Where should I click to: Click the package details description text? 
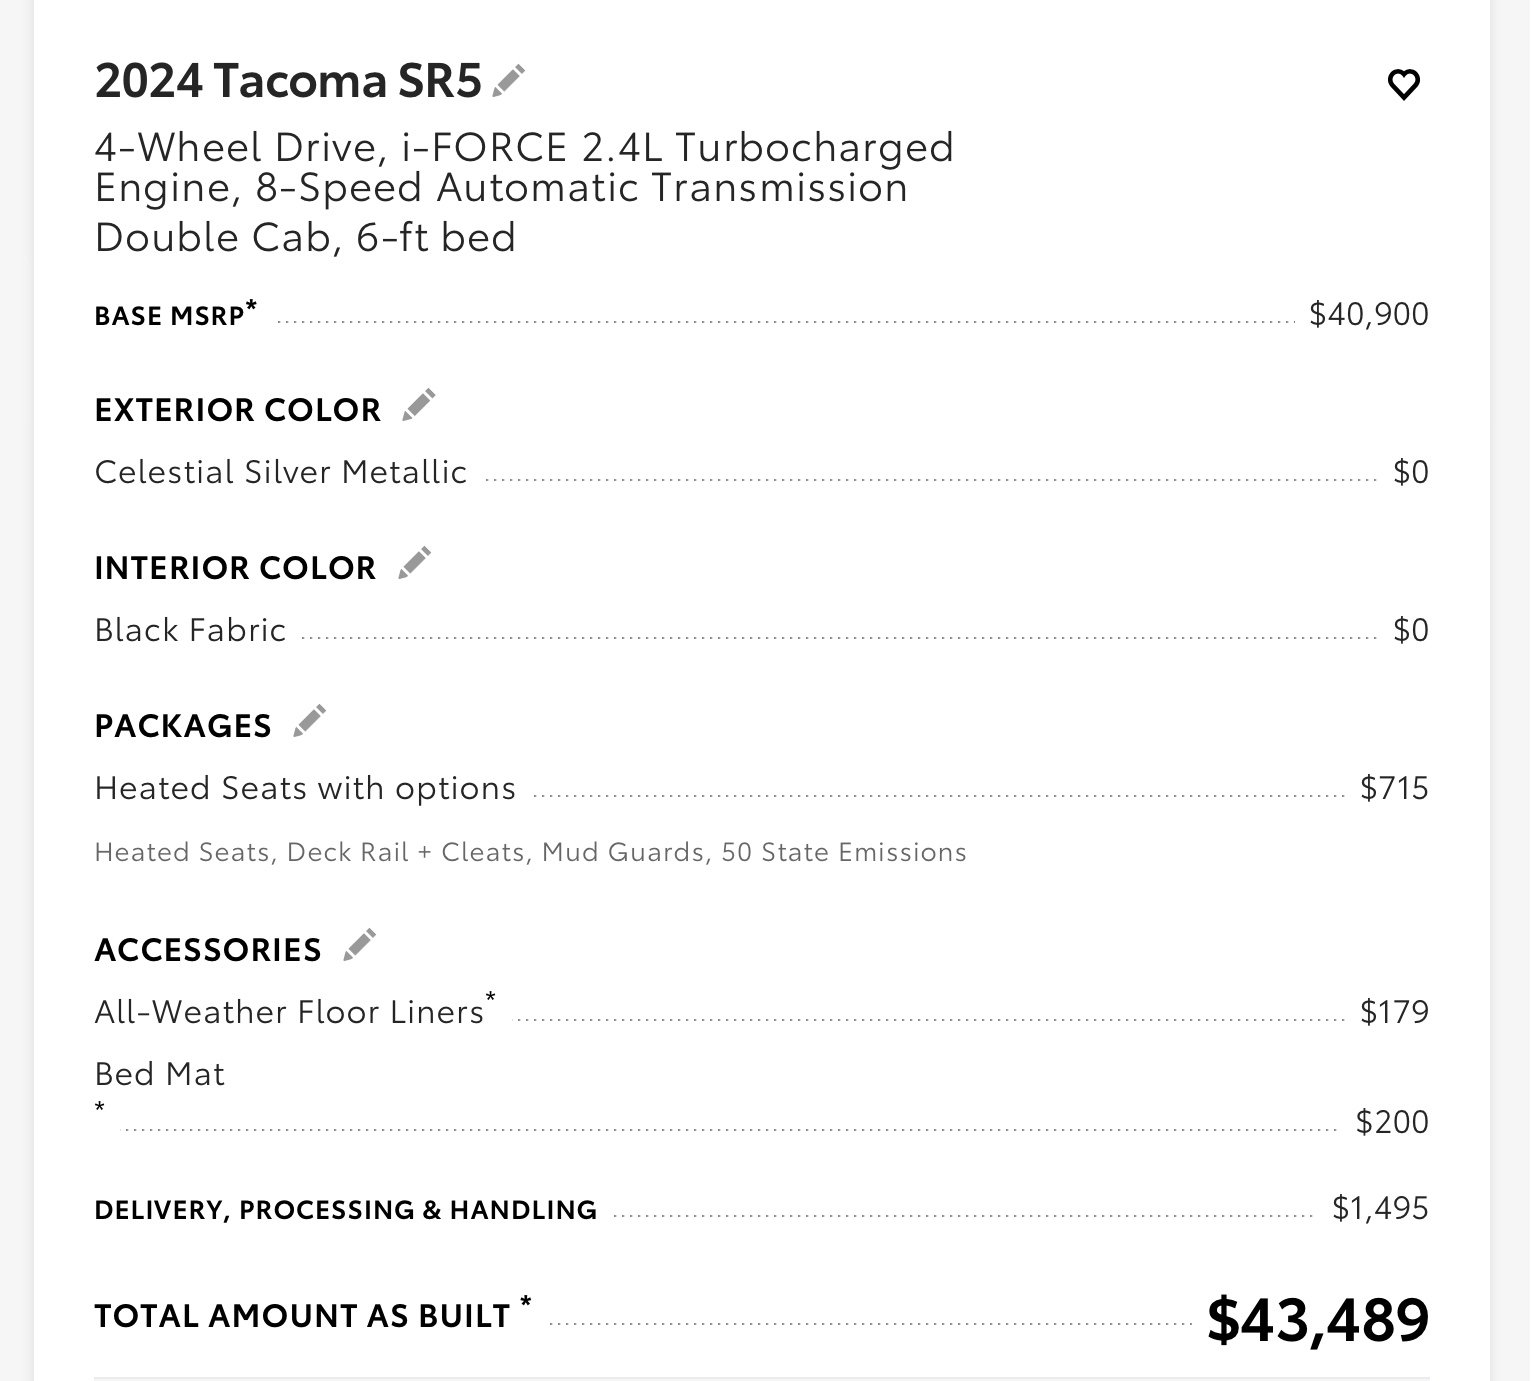(x=530, y=852)
